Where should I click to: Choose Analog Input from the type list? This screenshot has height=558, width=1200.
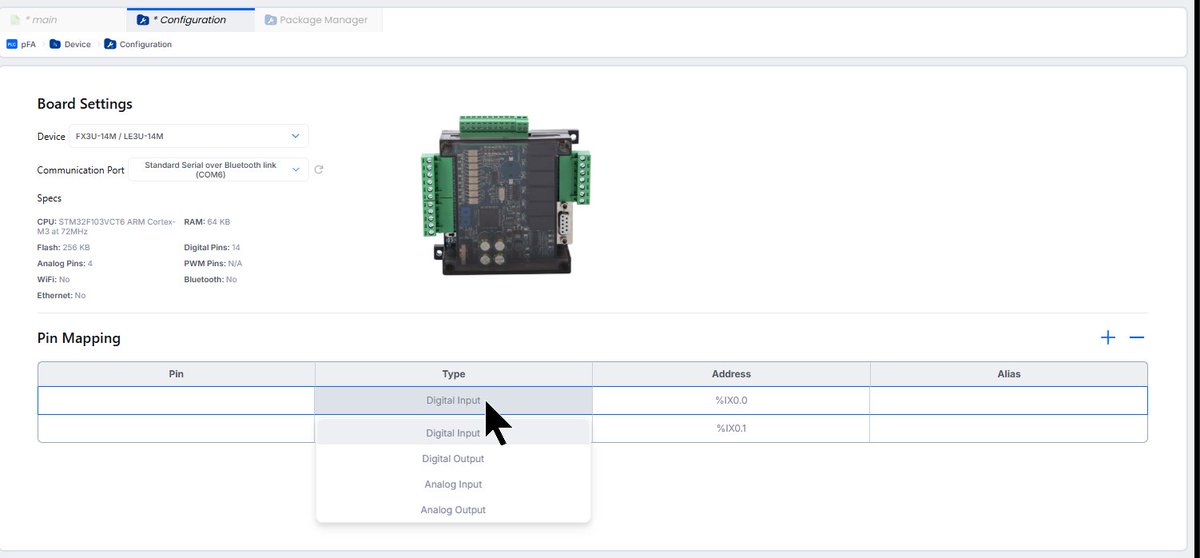click(453, 484)
